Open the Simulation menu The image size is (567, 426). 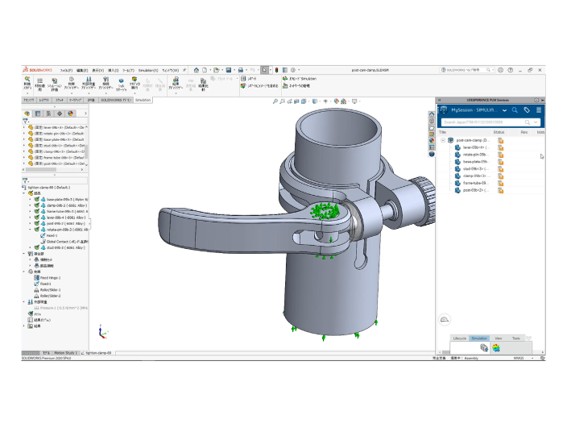click(x=148, y=70)
